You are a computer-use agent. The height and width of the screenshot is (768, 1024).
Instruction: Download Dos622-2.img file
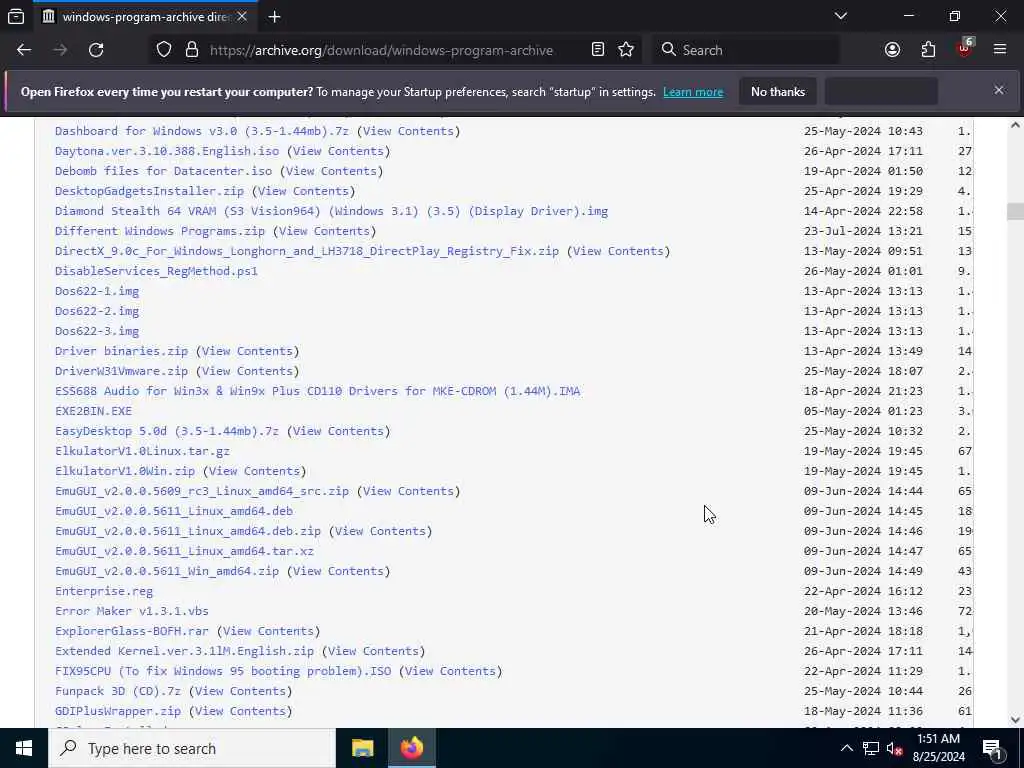[97, 311]
